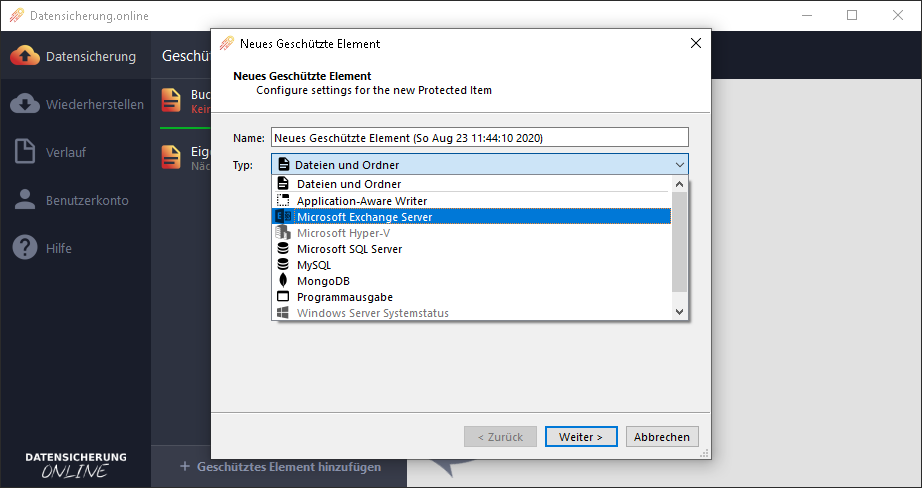This screenshot has width=922, height=488.
Task: Select Programmausgabe option
Action: coord(472,297)
